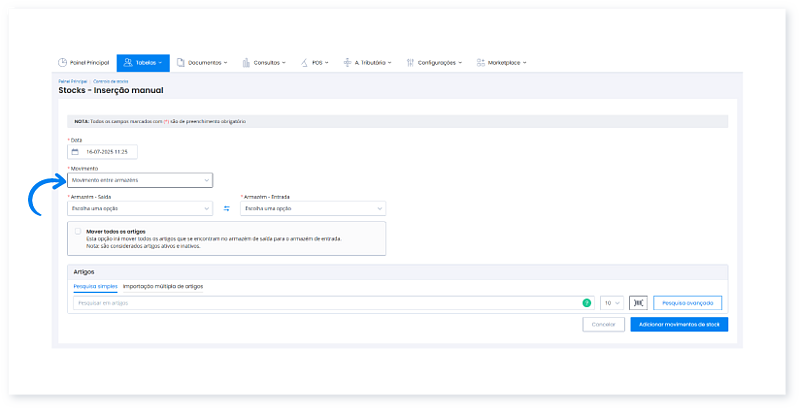Click the Documentos page icon in navigation

[x=180, y=62]
